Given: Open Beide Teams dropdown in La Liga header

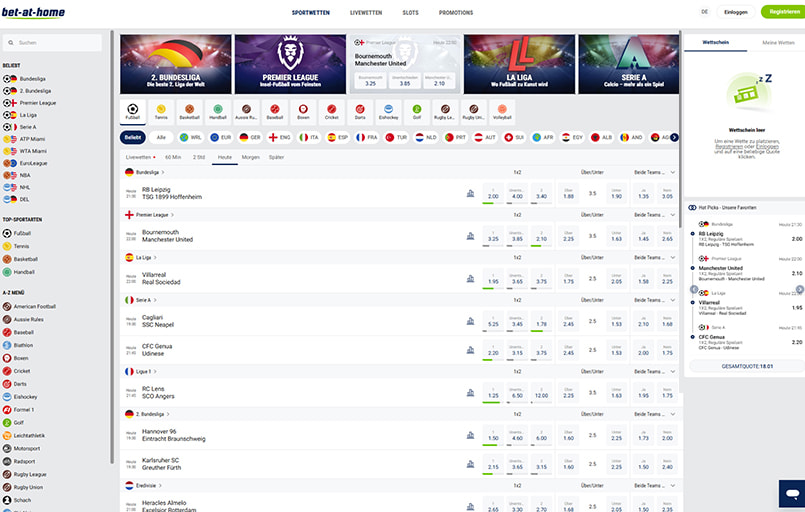Looking at the screenshot, I should click(655, 258).
